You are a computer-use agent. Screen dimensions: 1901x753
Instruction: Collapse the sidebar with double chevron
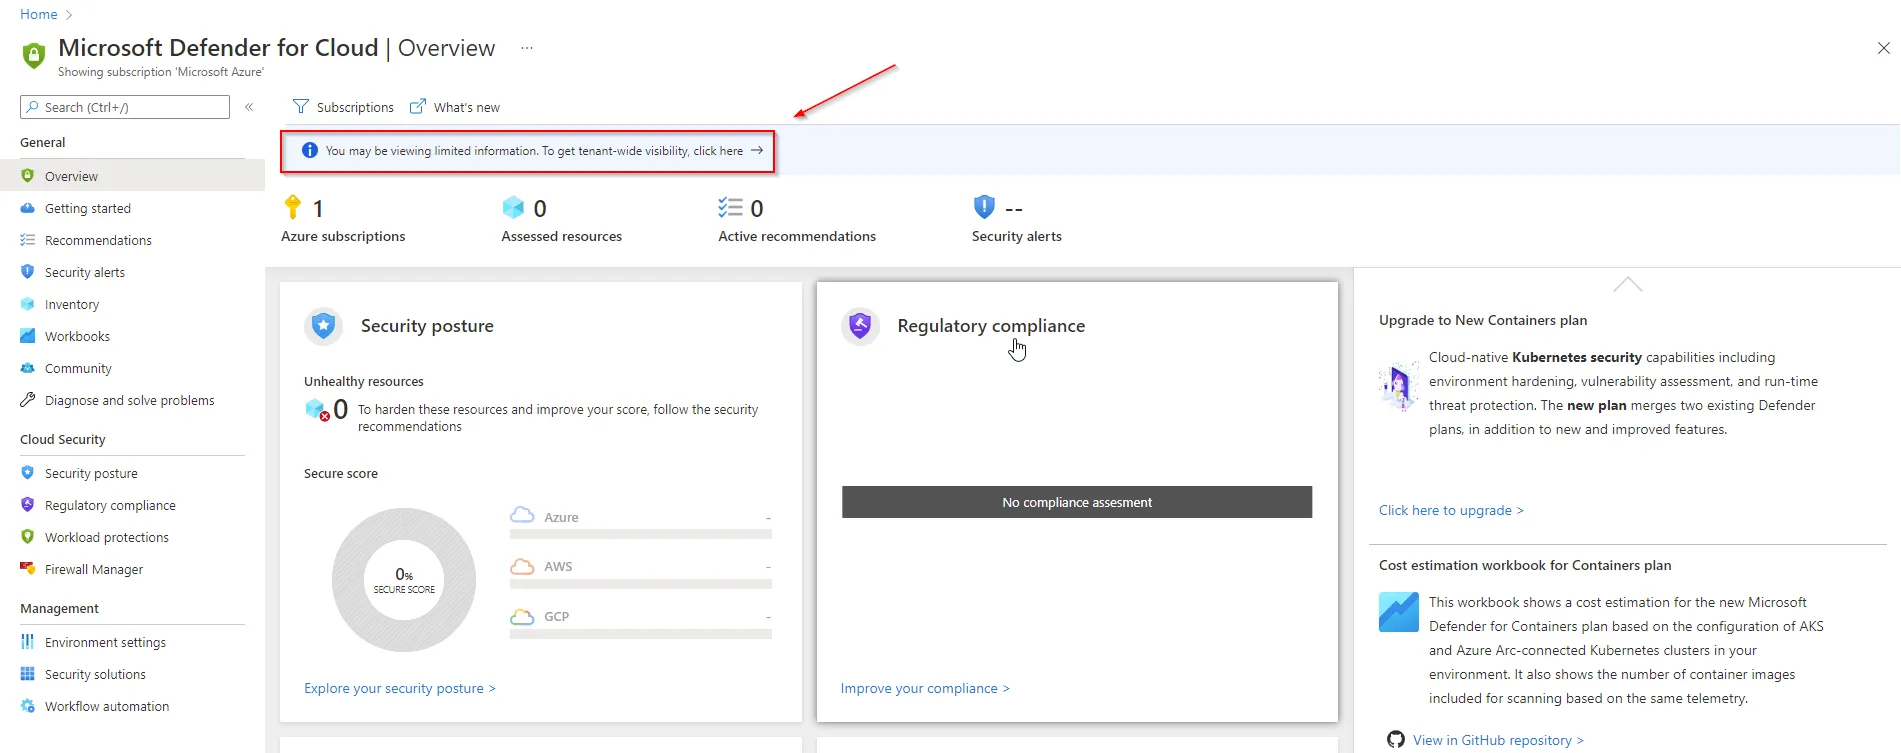(249, 107)
